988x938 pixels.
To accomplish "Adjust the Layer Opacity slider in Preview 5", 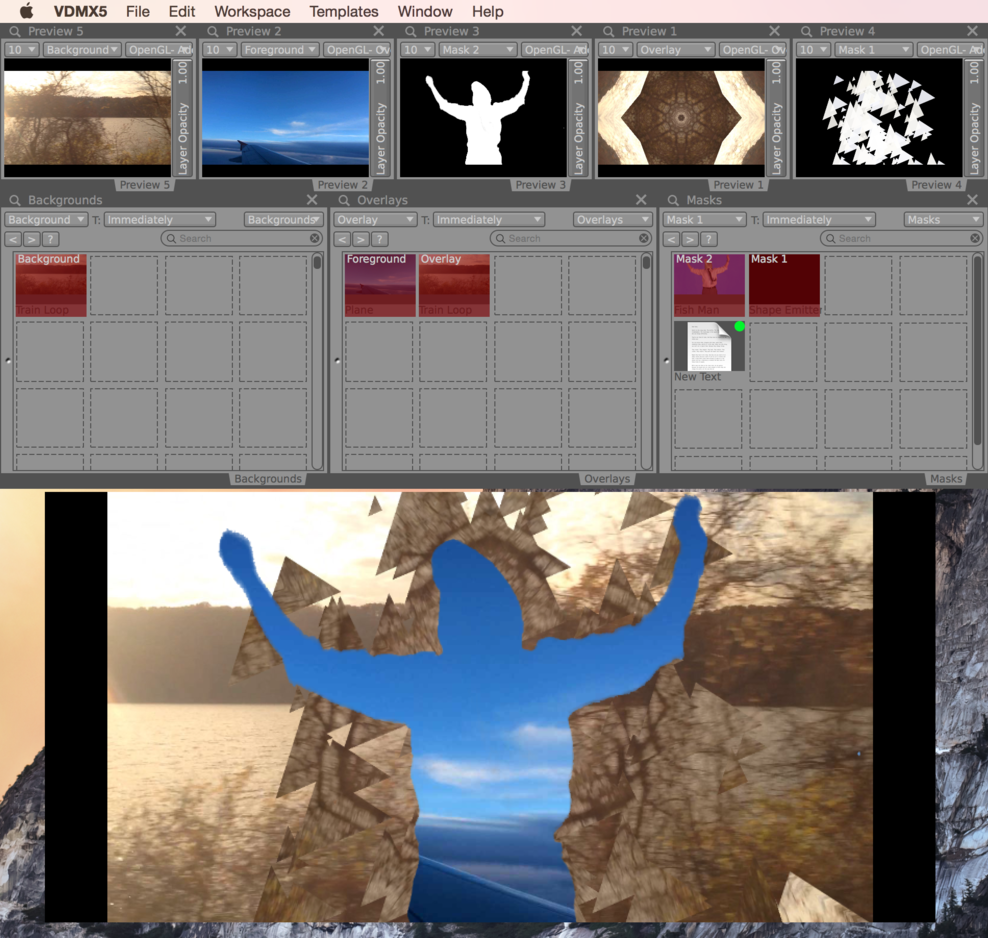I will tap(182, 118).
